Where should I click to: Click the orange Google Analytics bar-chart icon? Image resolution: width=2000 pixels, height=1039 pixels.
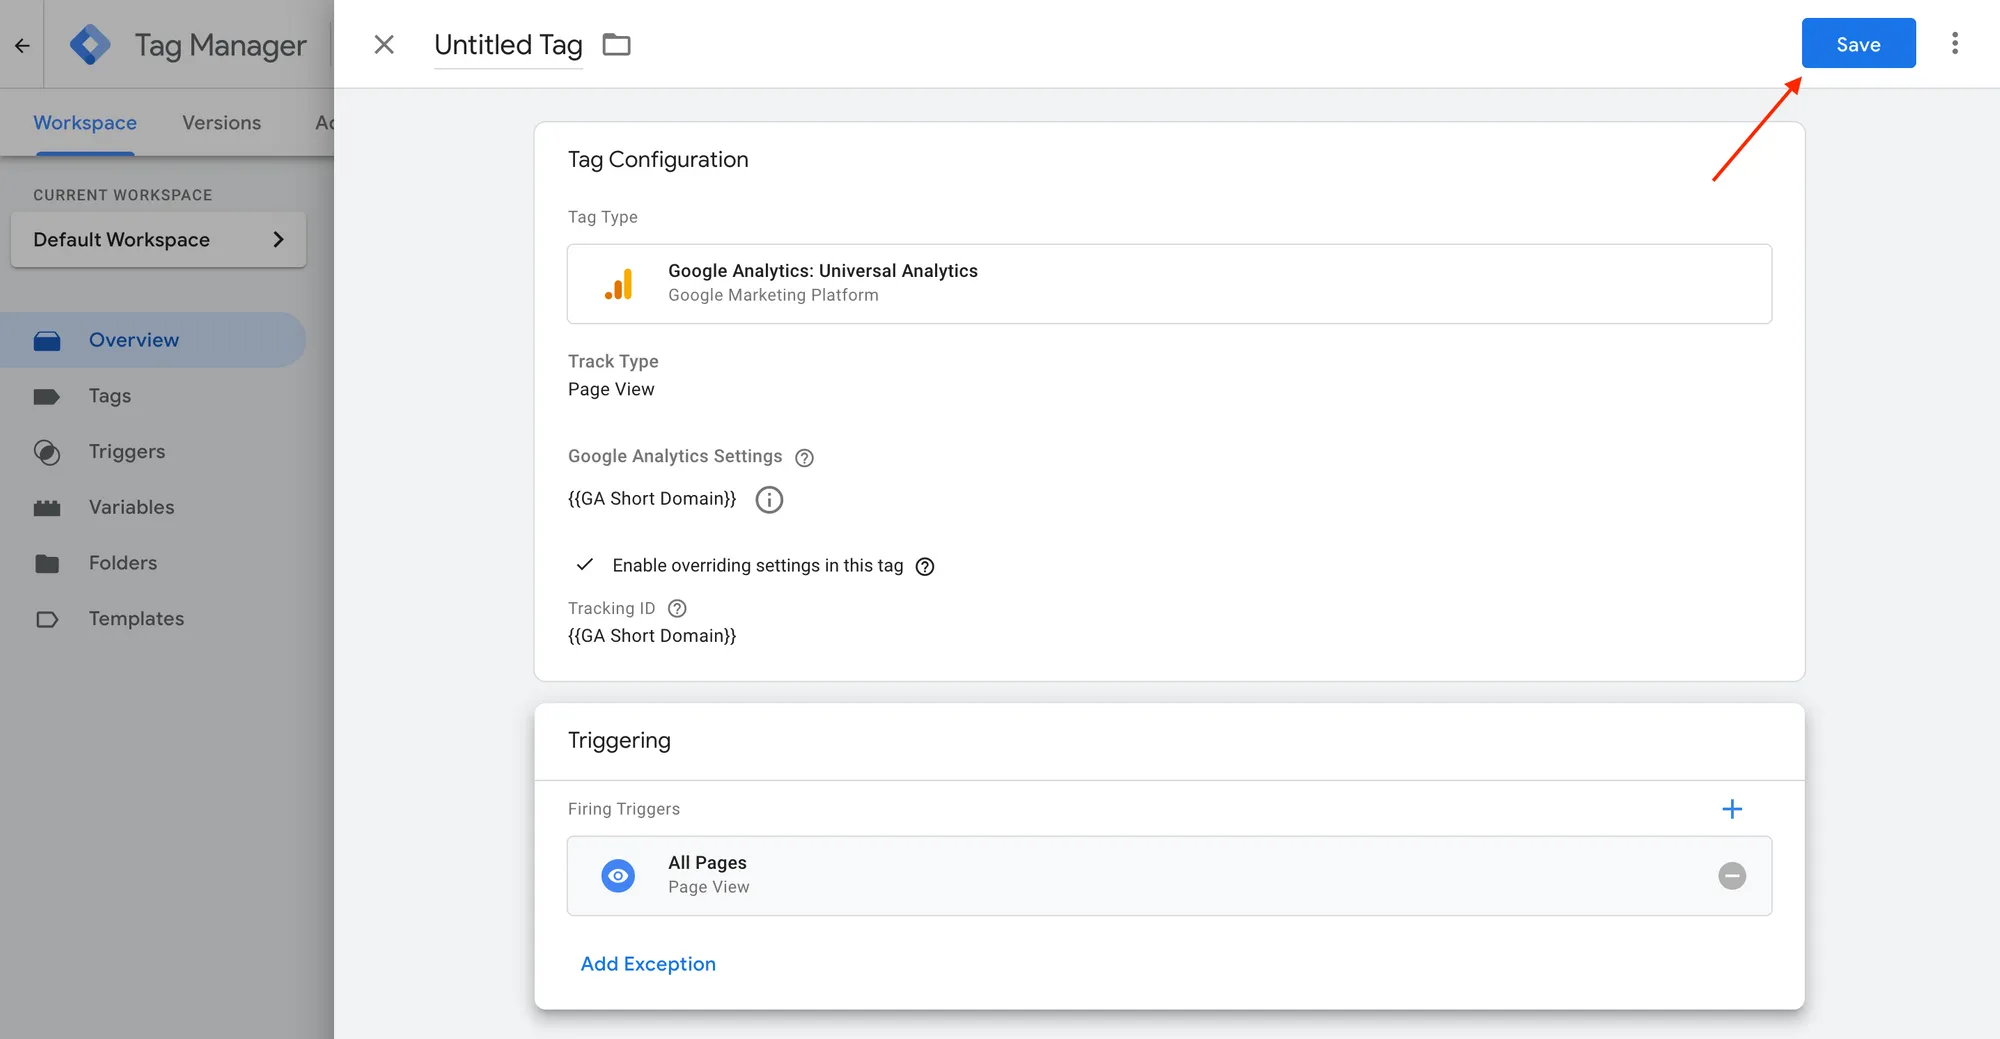click(619, 284)
